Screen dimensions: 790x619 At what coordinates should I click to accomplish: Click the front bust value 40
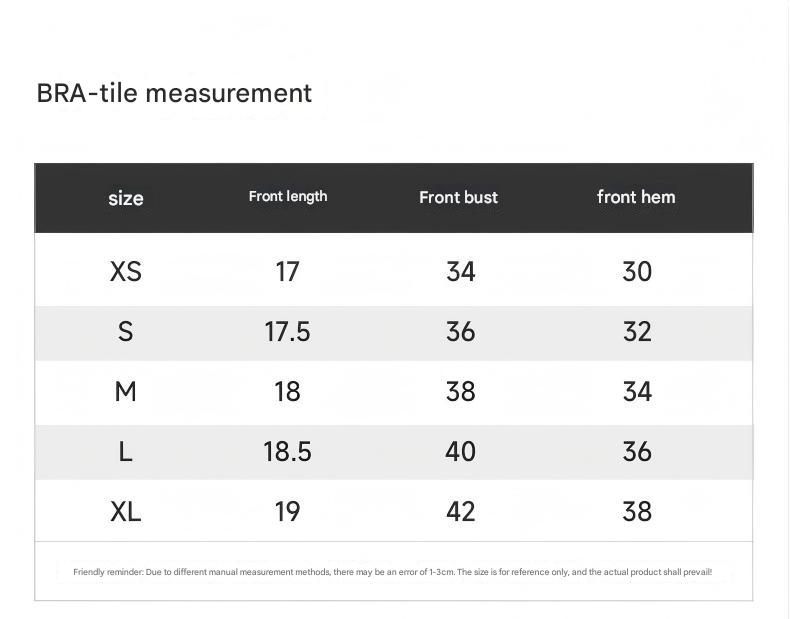click(x=460, y=451)
